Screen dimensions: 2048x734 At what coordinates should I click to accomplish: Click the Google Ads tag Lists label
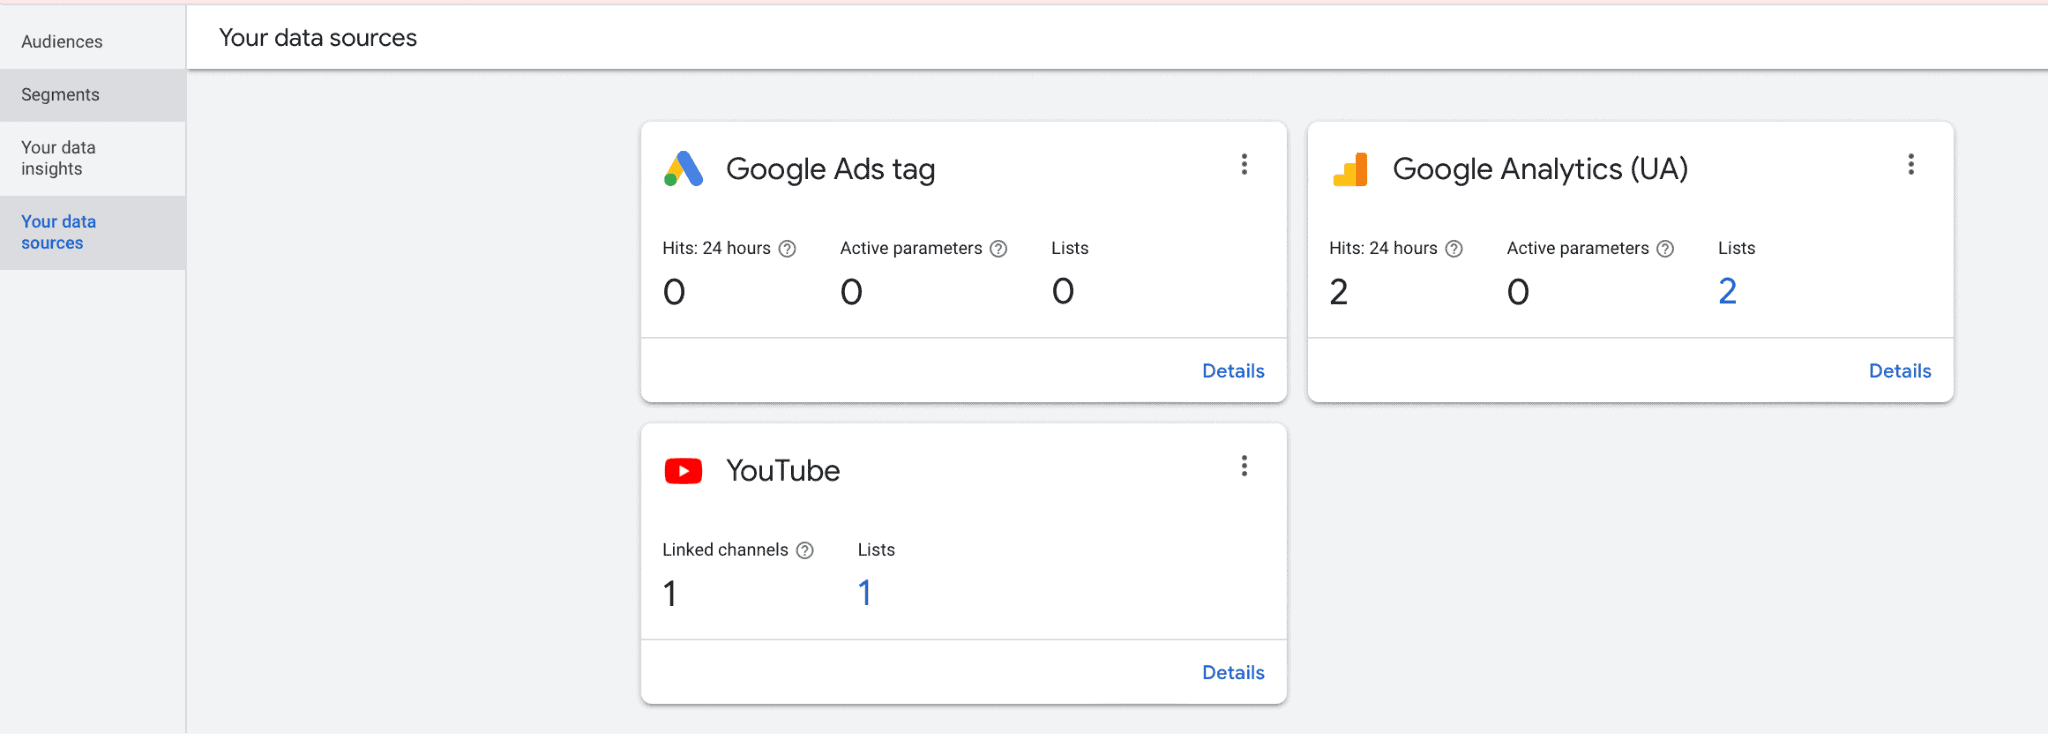tap(1070, 248)
